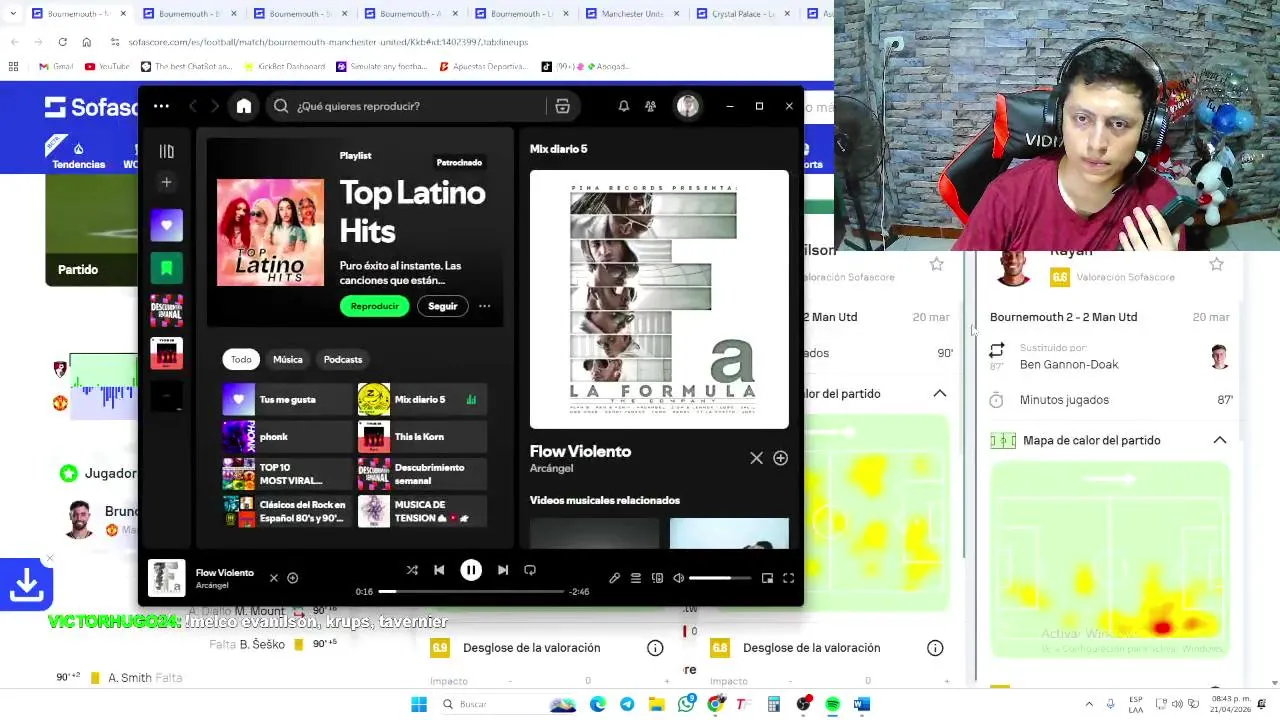Go to Spotify Home icon
The image size is (1280, 720).
tap(243, 106)
